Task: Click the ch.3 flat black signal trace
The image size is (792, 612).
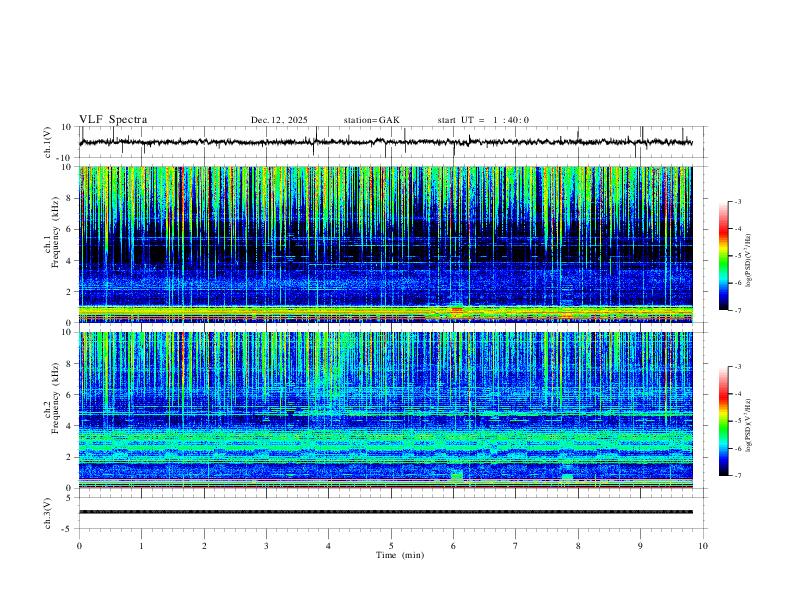Action: tap(385, 512)
